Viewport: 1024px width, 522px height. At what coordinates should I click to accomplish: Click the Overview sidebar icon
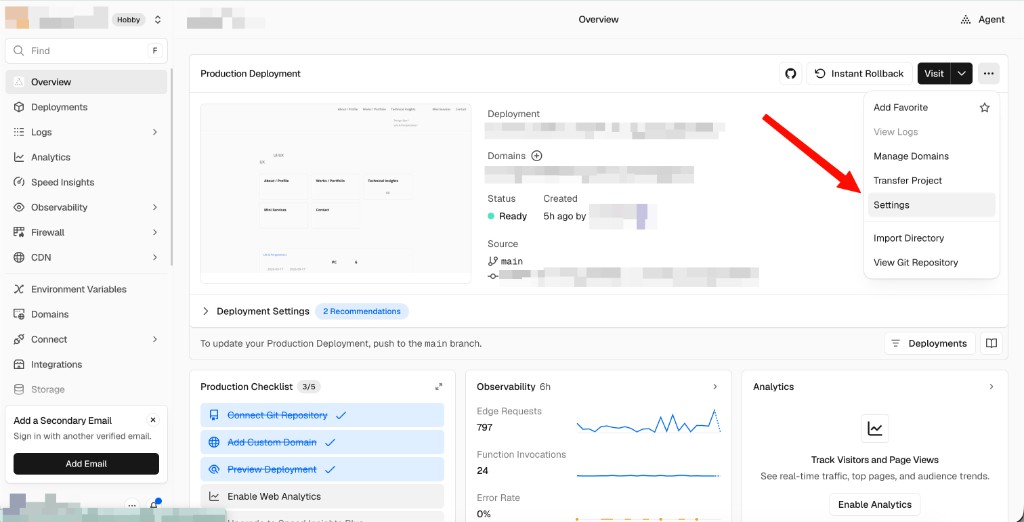coord(19,82)
